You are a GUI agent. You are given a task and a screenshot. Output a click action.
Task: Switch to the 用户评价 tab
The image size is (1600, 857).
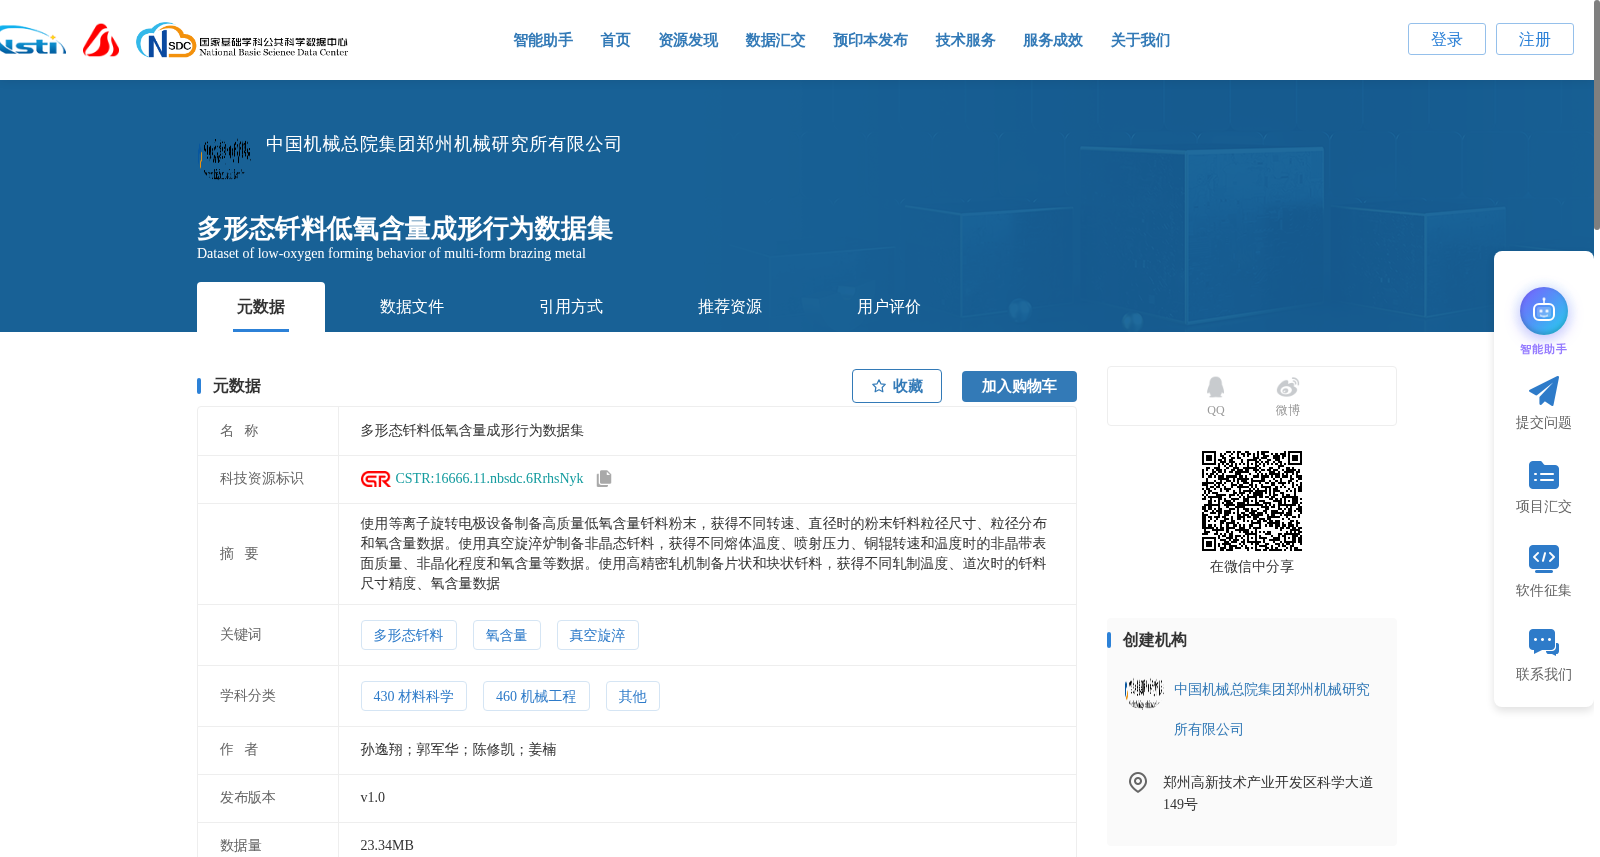[889, 307]
